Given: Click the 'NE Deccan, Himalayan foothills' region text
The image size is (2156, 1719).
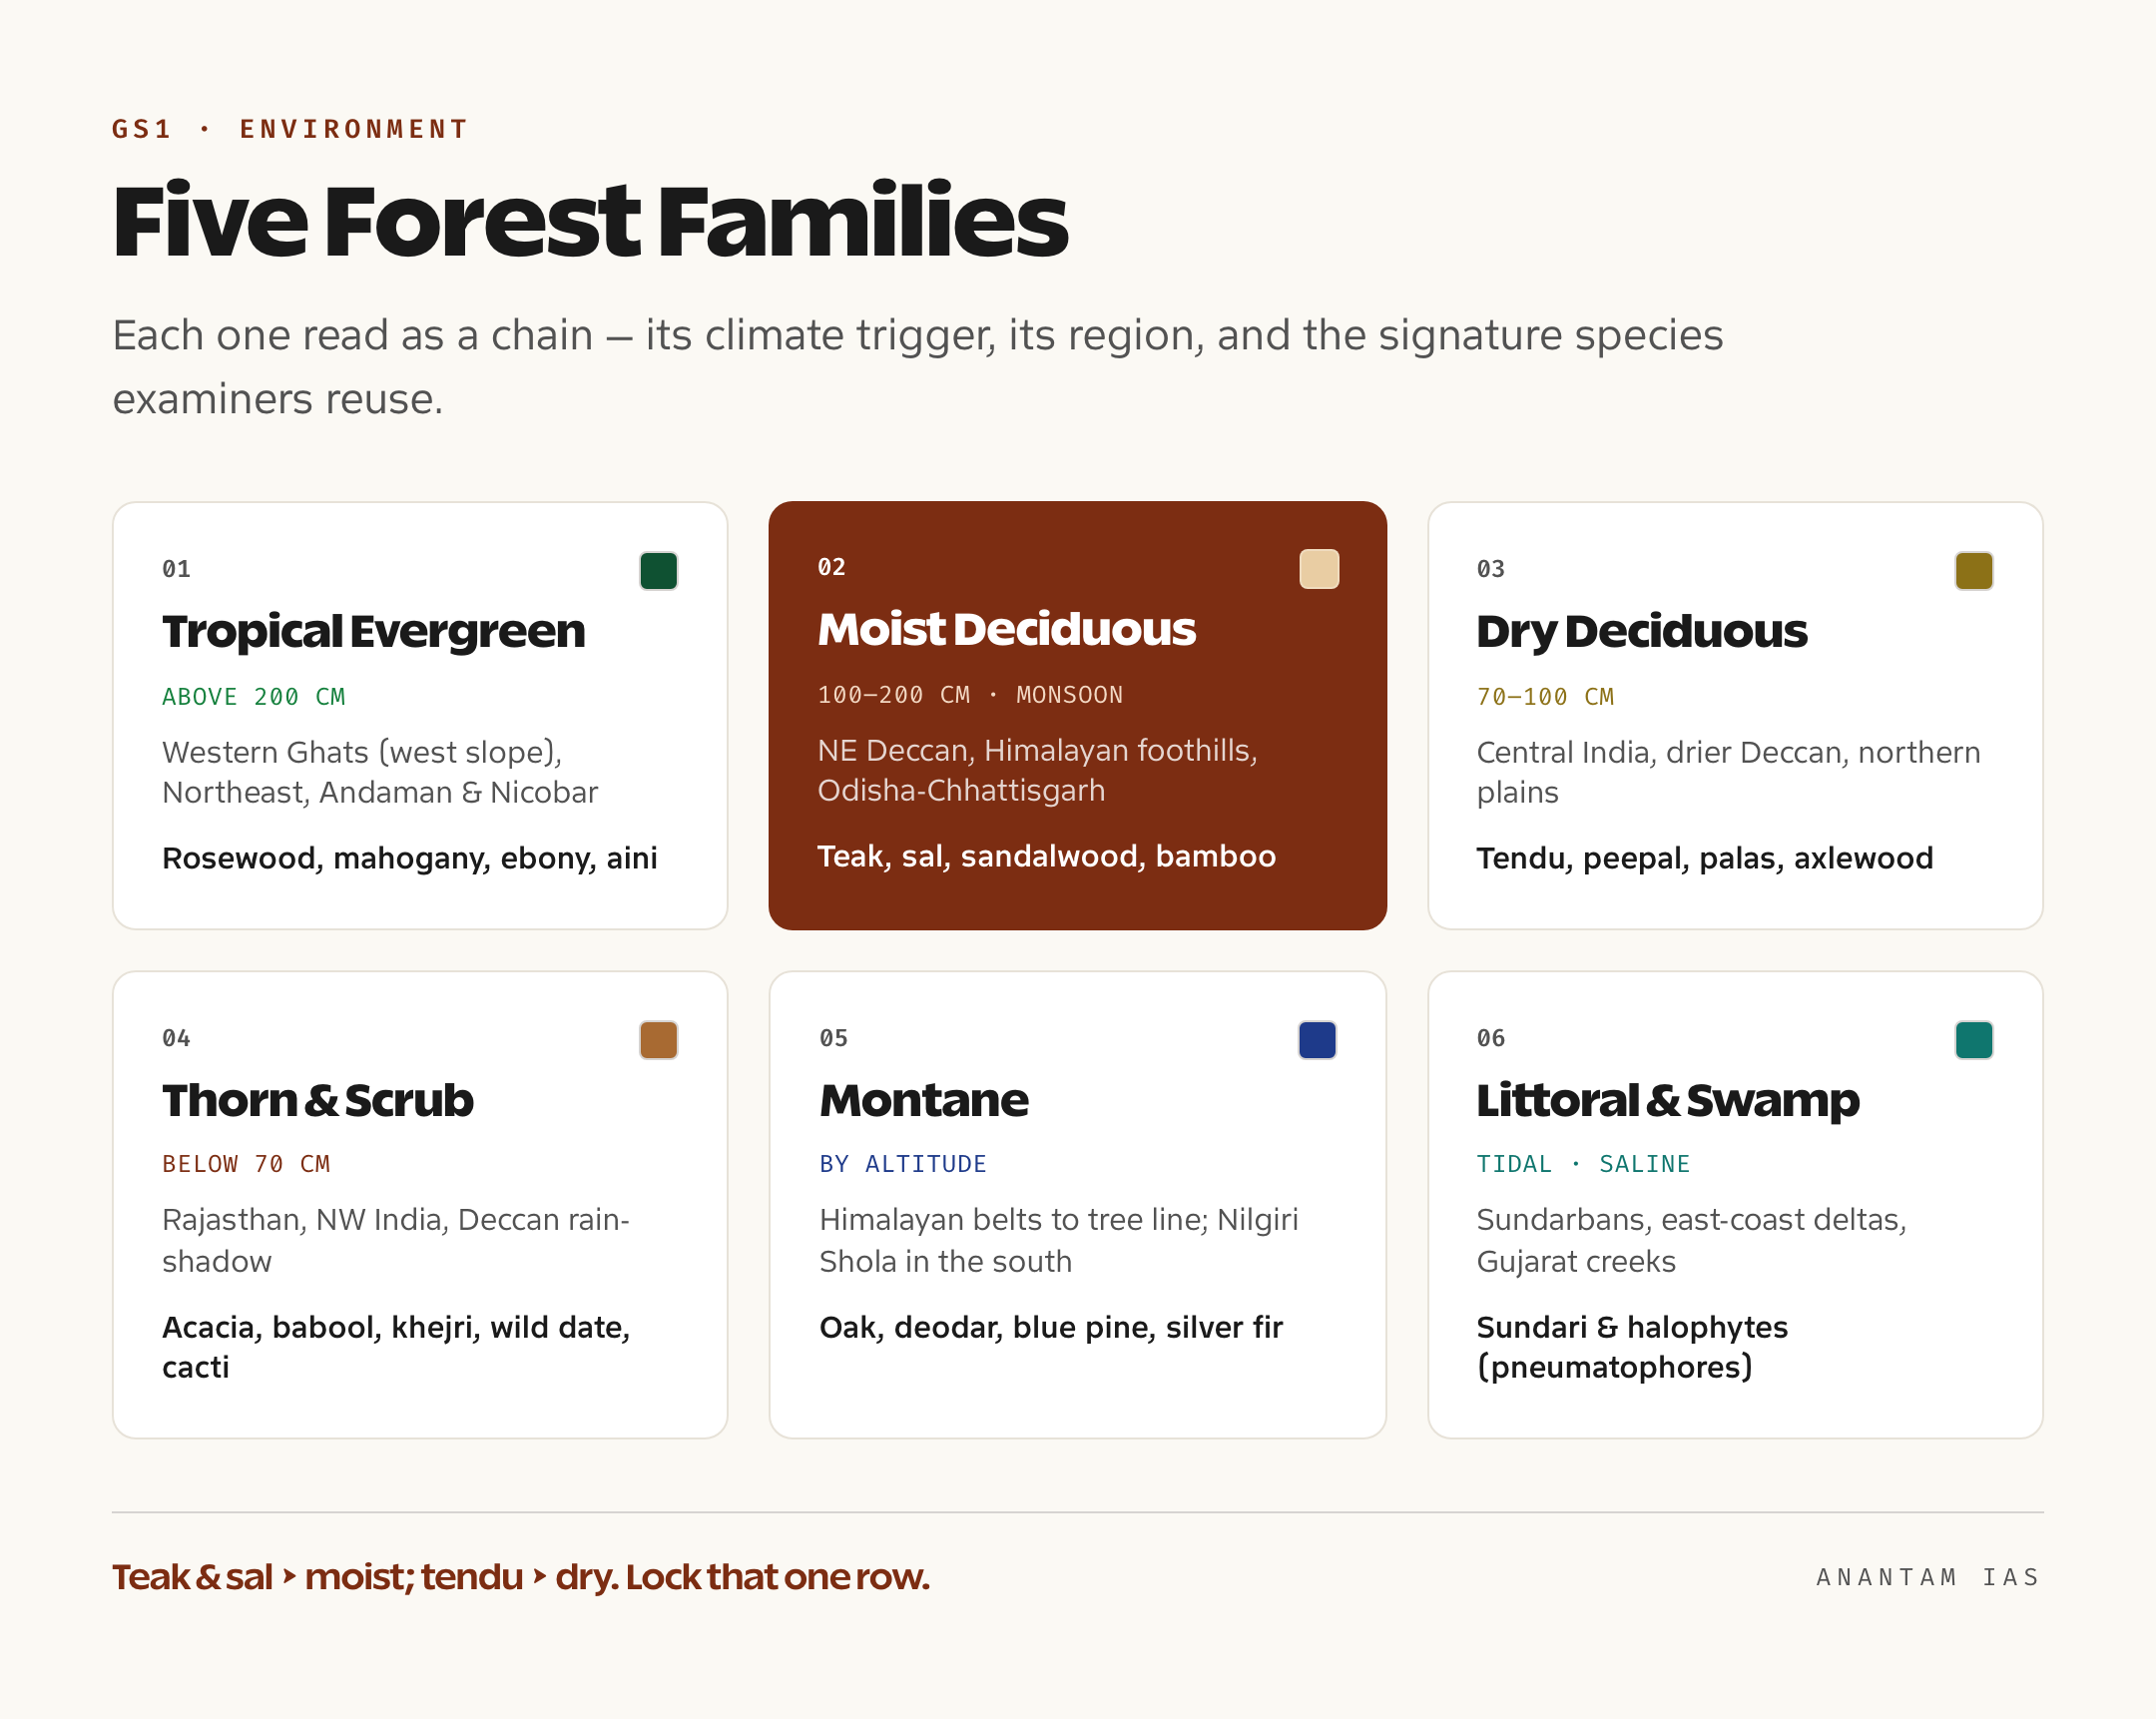Looking at the screenshot, I should pos(1037,770).
